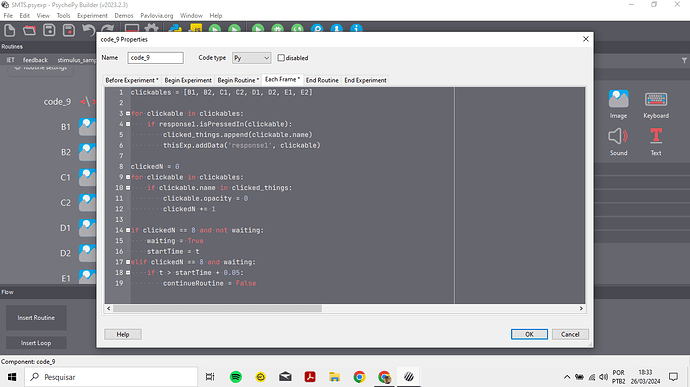Add a Keyboard component from the panel

pyautogui.click(x=656, y=104)
